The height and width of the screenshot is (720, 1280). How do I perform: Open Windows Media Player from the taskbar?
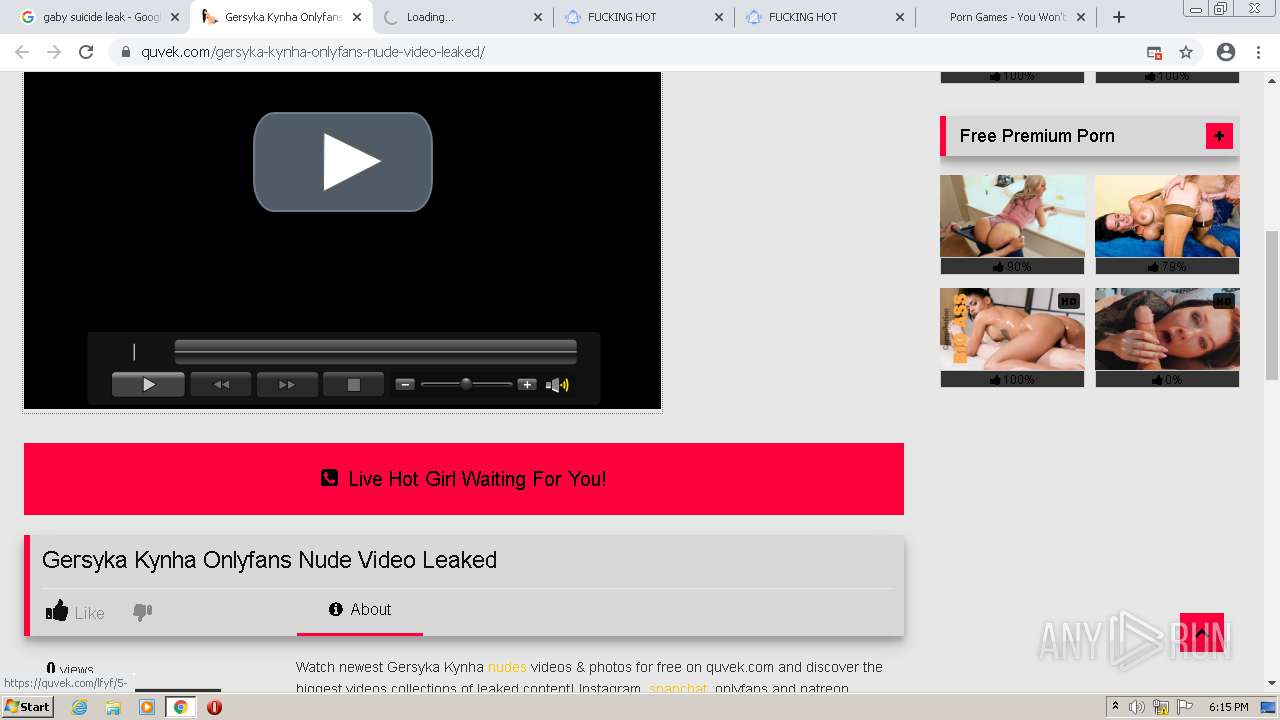[x=147, y=707]
